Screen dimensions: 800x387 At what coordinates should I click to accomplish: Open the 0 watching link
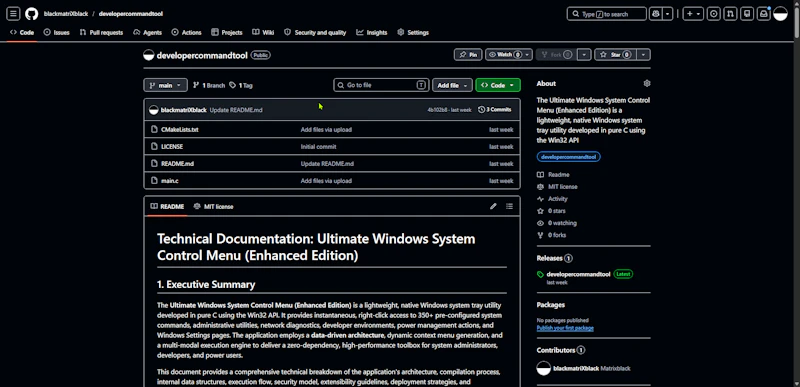click(557, 223)
